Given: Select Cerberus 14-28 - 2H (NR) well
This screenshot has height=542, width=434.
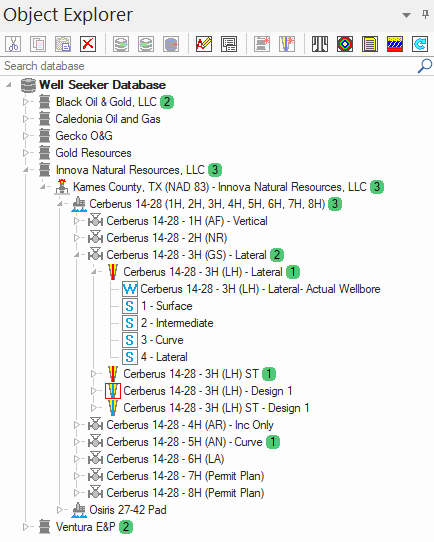Looking at the screenshot, I should [x=167, y=238].
